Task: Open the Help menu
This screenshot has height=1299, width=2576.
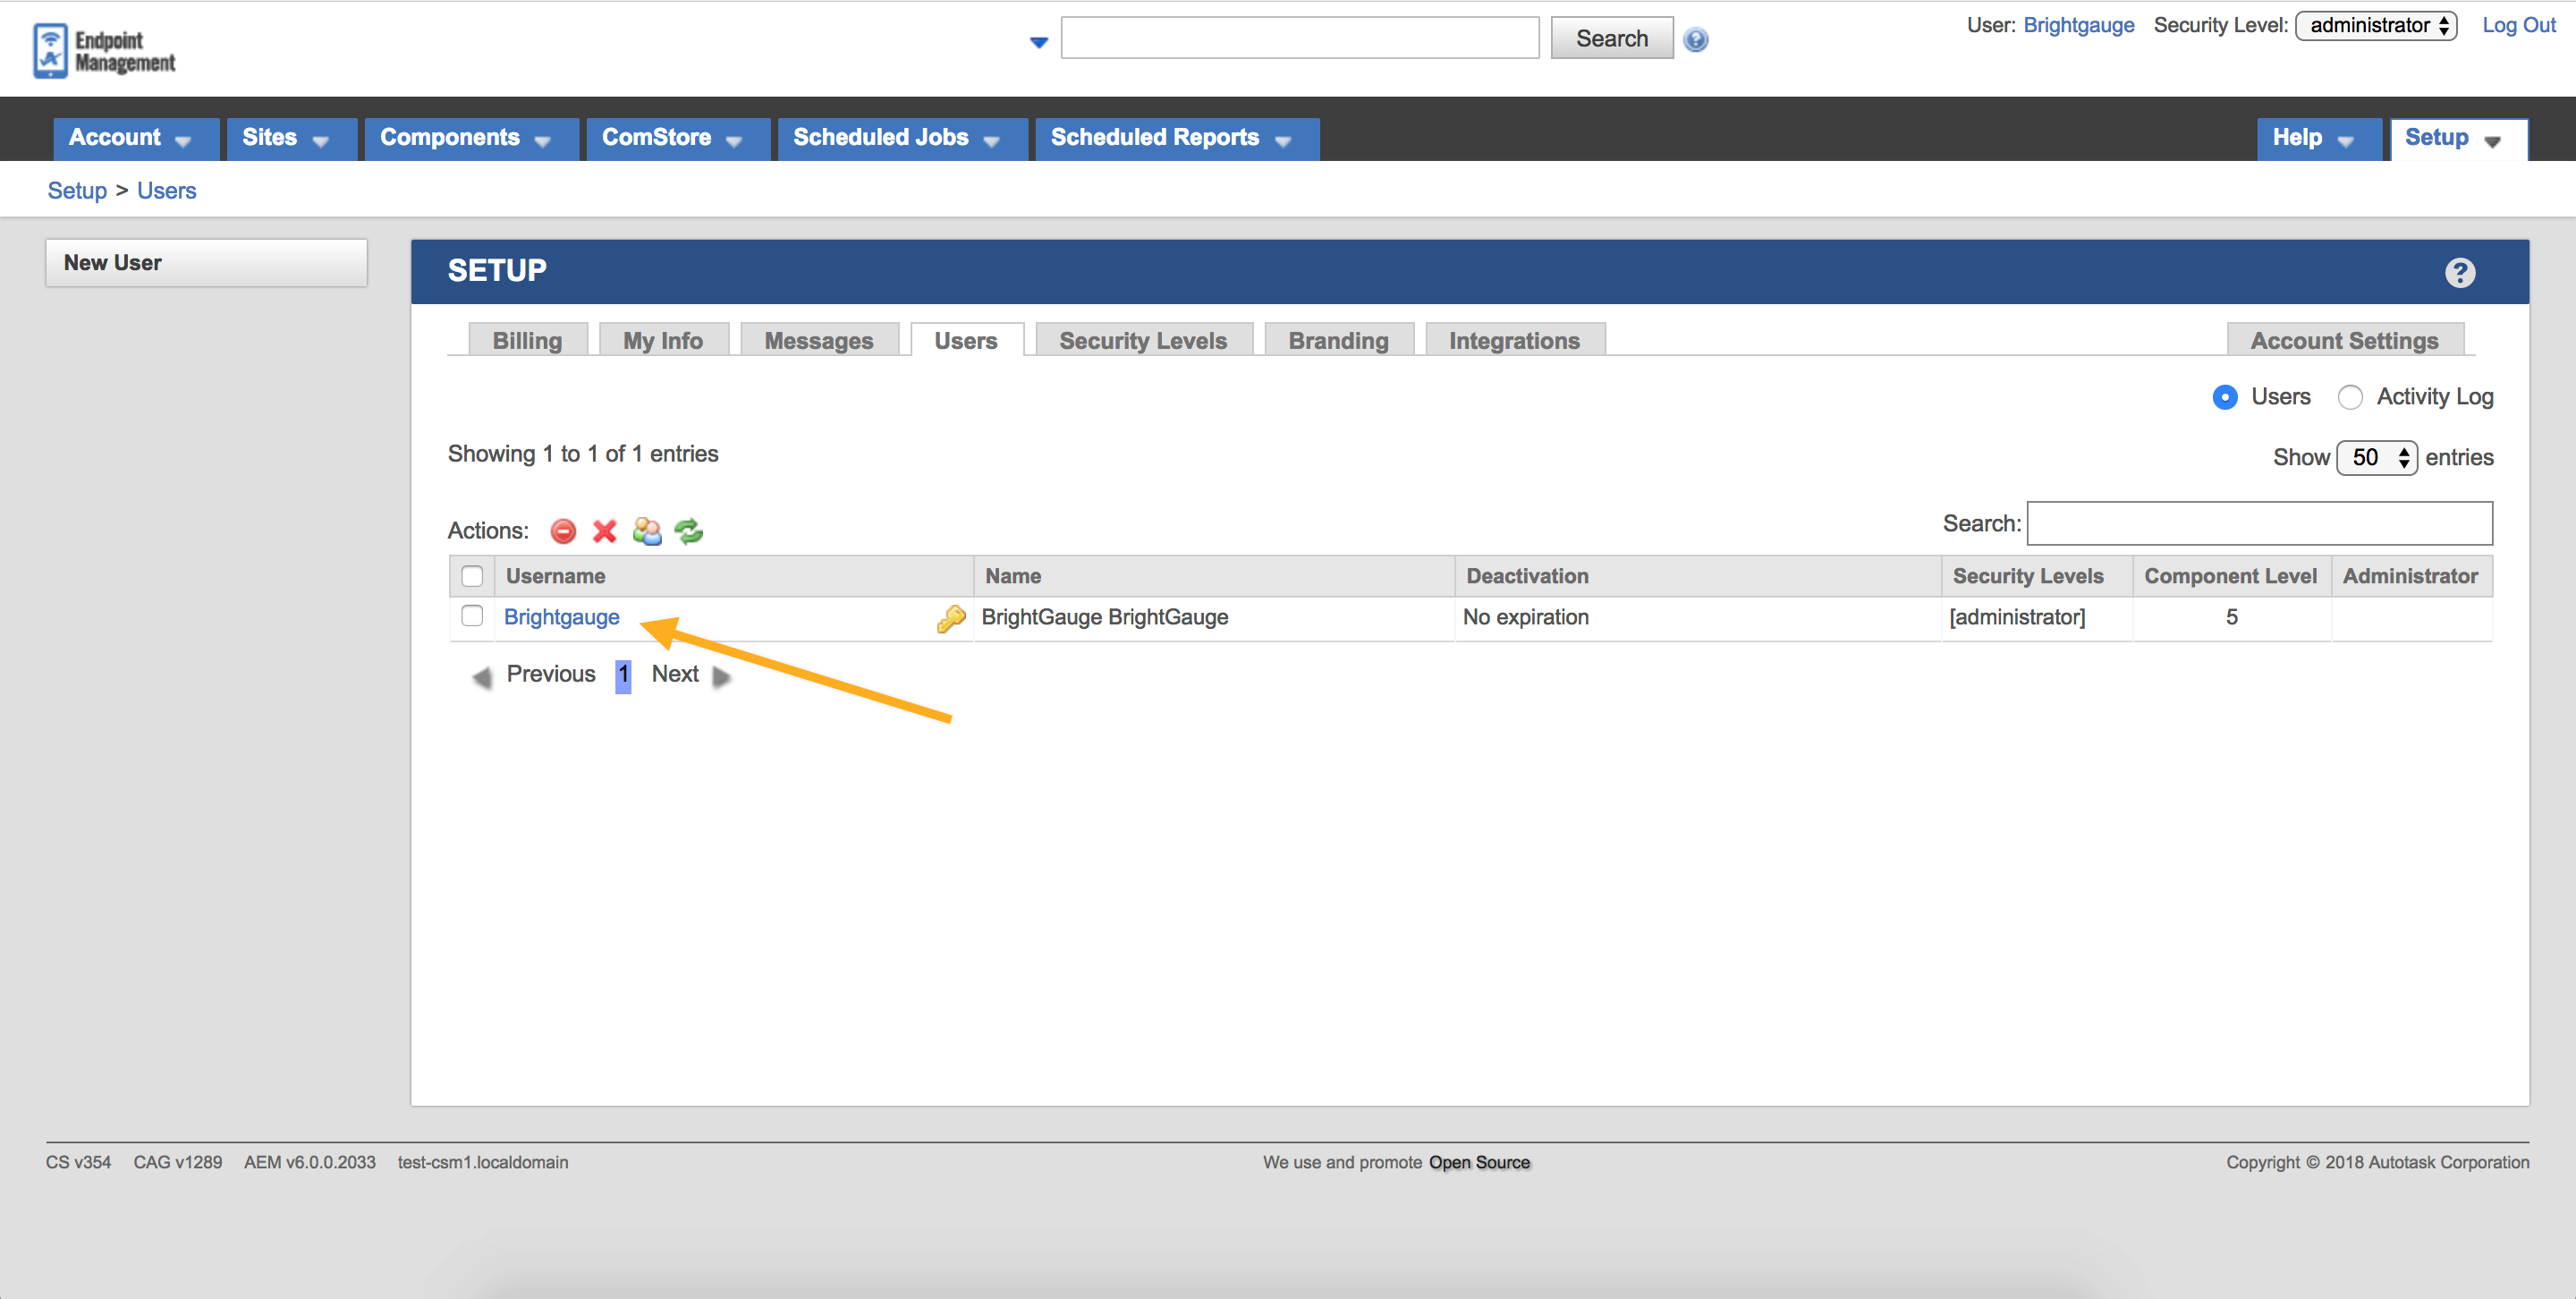Action: coord(2319,138)
